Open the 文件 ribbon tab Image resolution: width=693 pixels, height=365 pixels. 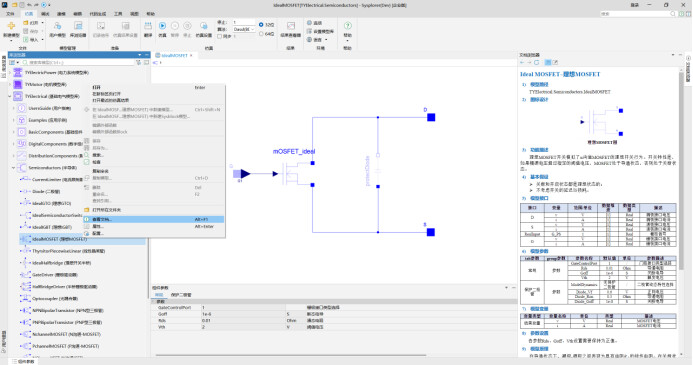tap(10, 14)
